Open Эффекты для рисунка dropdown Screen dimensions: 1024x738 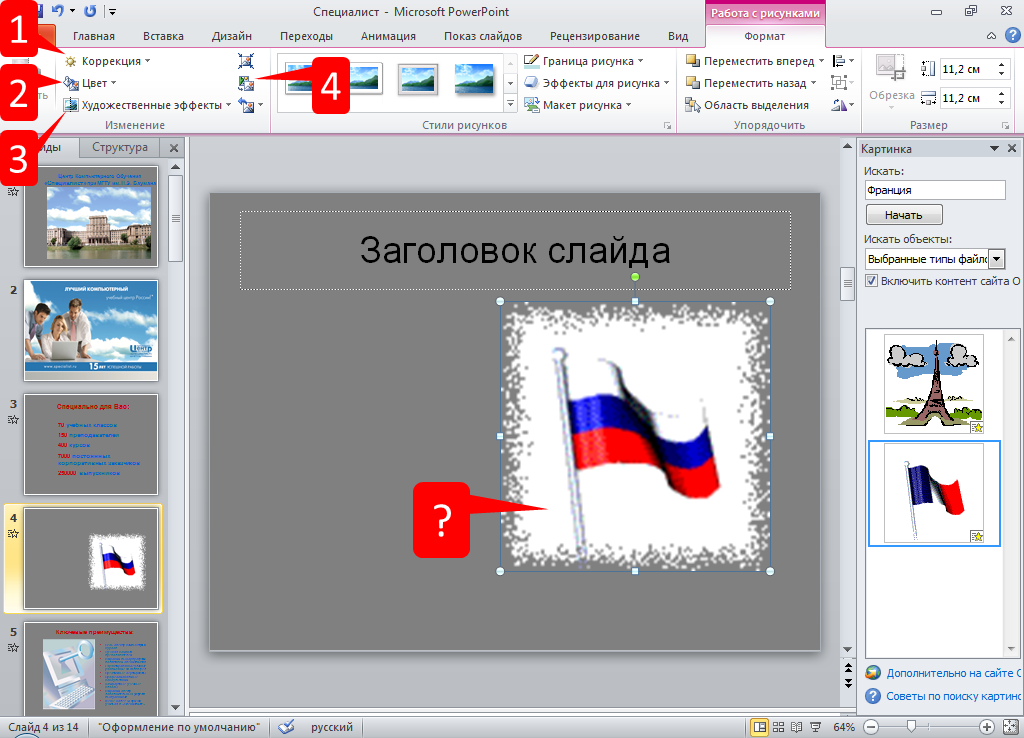coord(596,83)
